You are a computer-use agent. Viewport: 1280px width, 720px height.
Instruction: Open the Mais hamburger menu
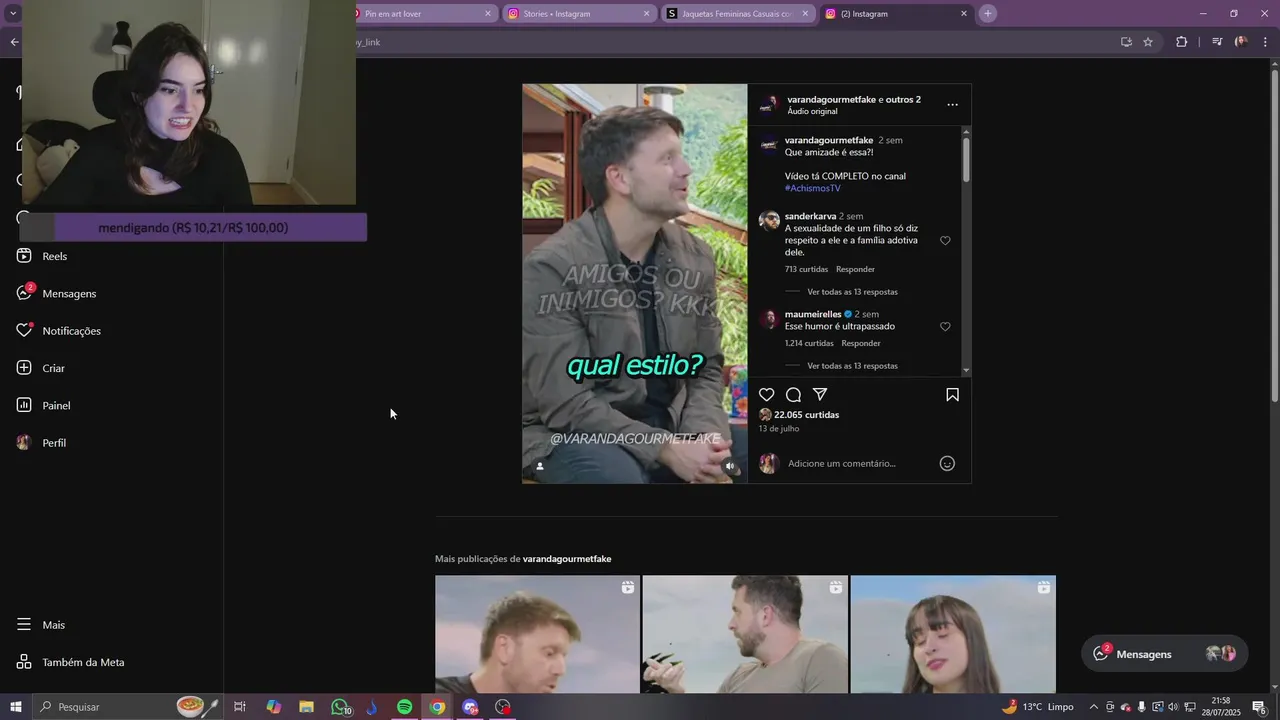(x=24, y=625)
